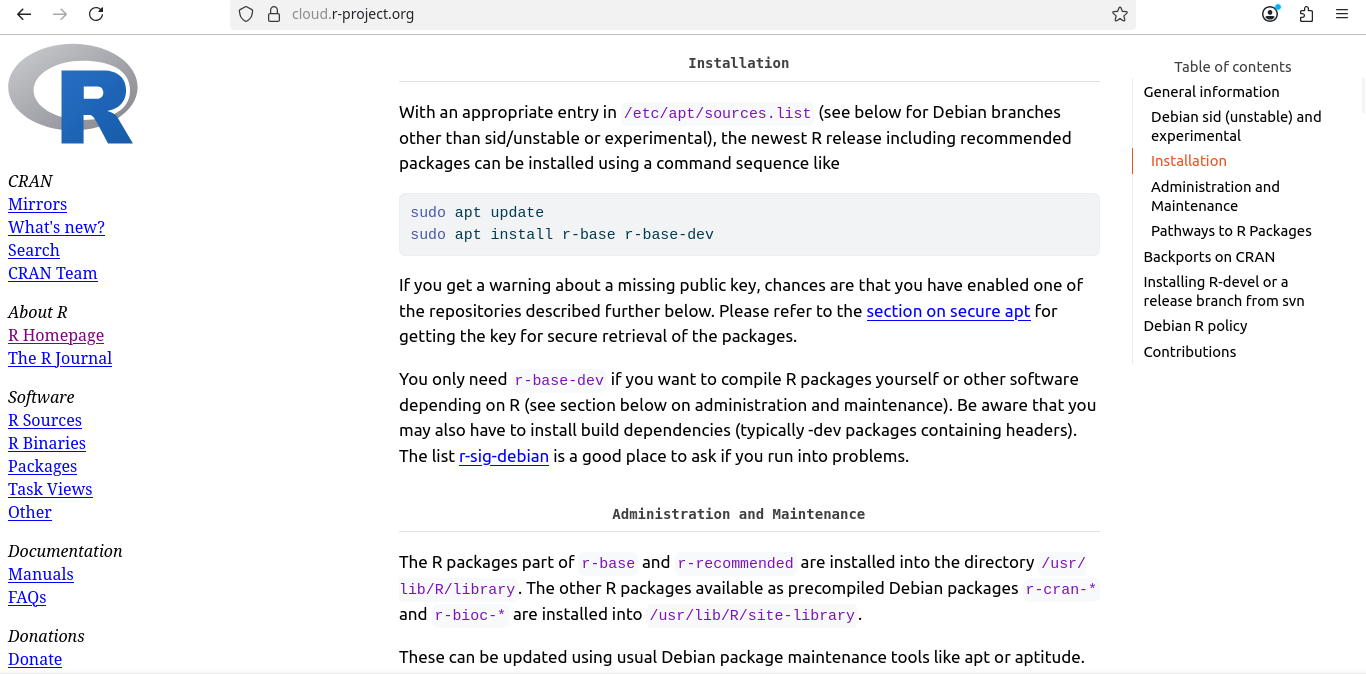Open the R Binaries sidebar link
Image resolution: width=1366 pixels, height=674 pixels.
coord(47,443)
